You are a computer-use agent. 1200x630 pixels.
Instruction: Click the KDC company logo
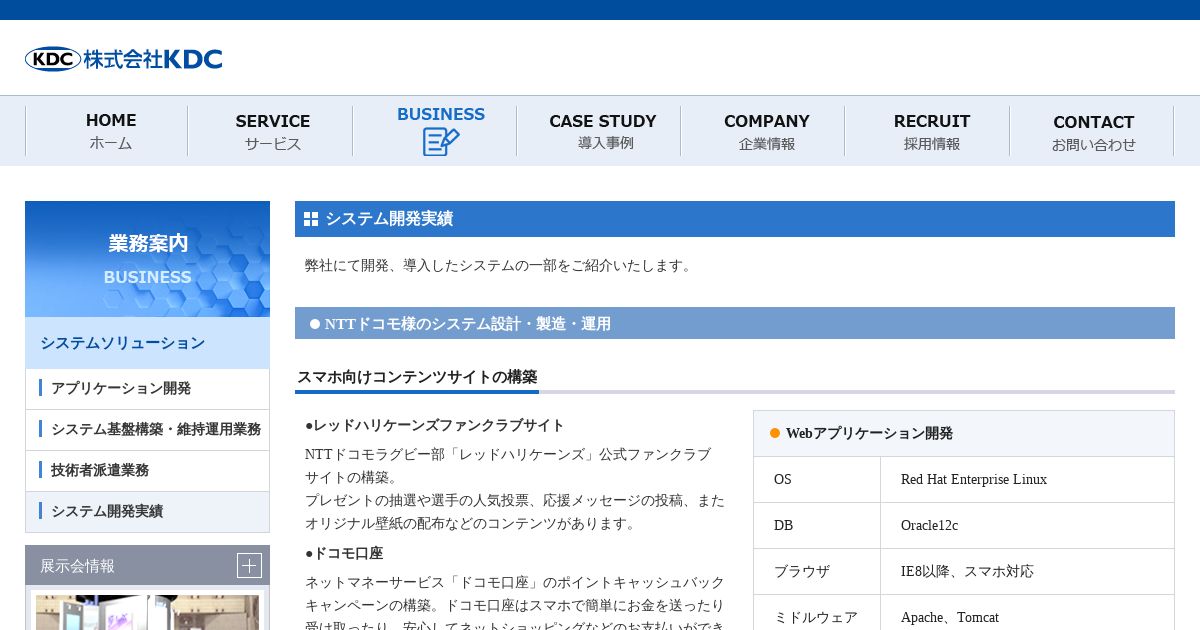point(124,59)
